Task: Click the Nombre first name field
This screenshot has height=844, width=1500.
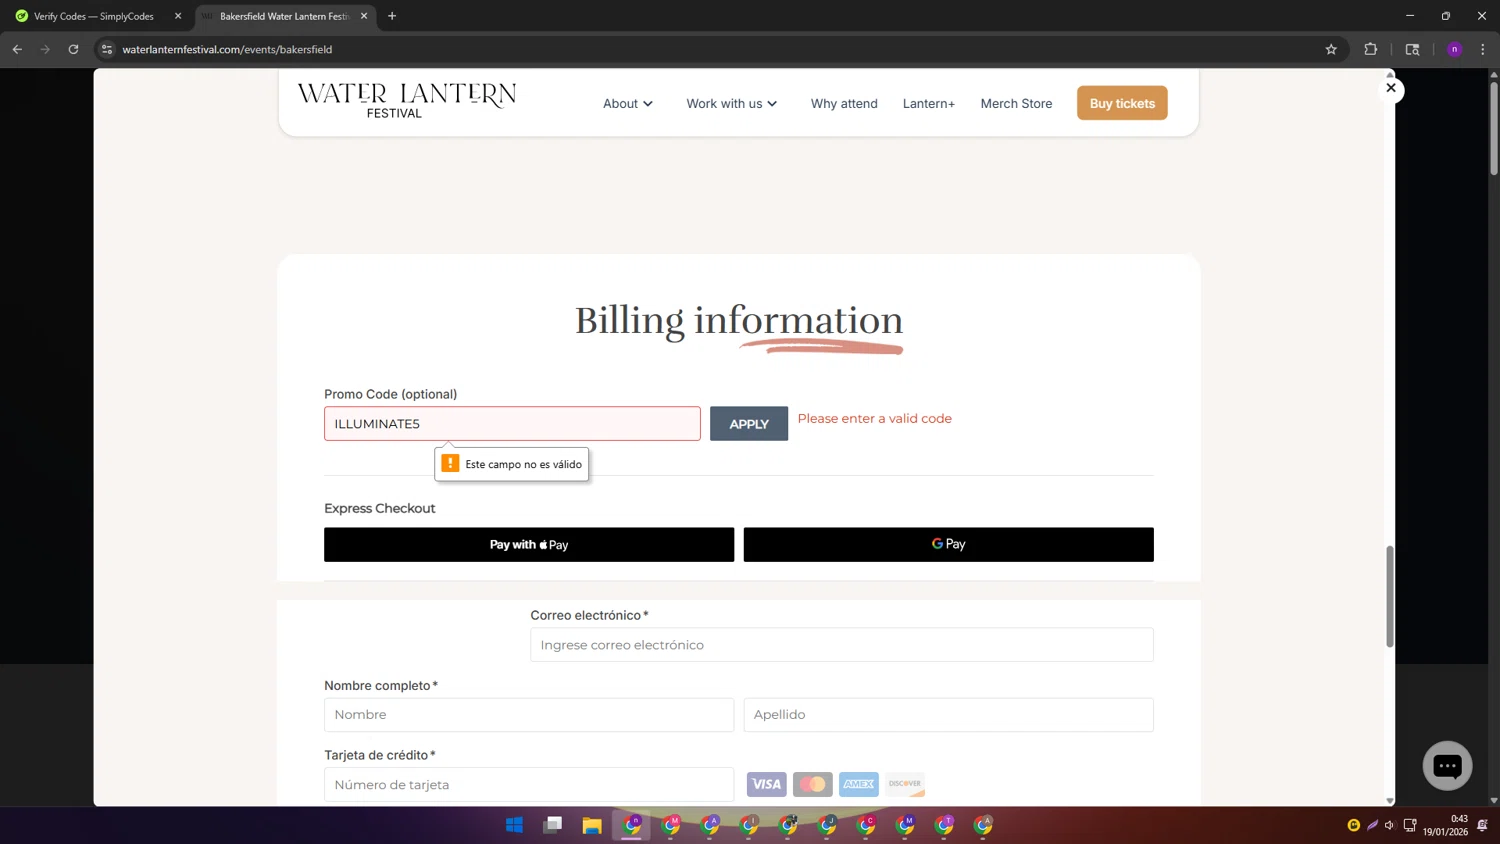Action: 529,715
